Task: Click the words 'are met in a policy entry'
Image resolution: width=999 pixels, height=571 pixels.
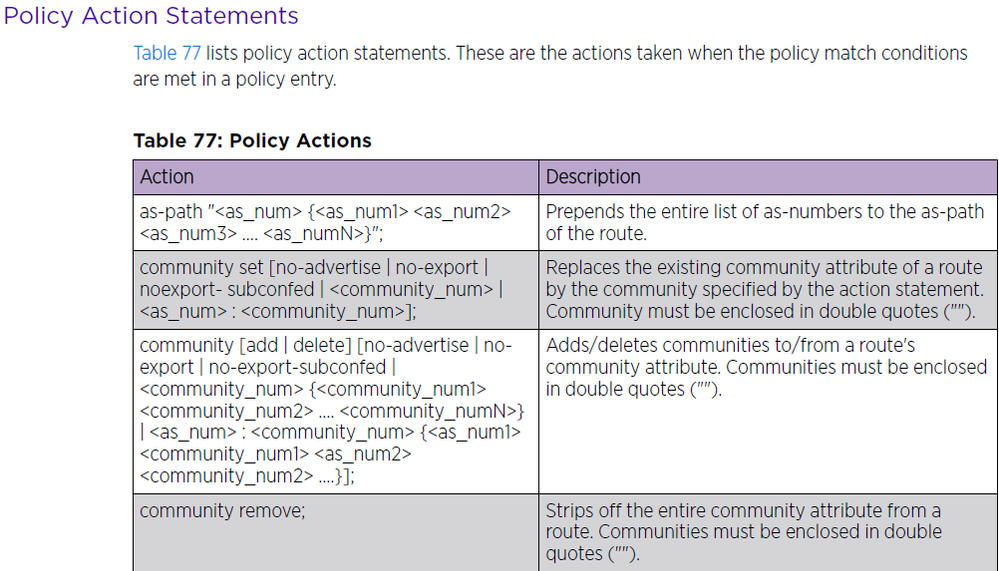Action: coord(233,79)
